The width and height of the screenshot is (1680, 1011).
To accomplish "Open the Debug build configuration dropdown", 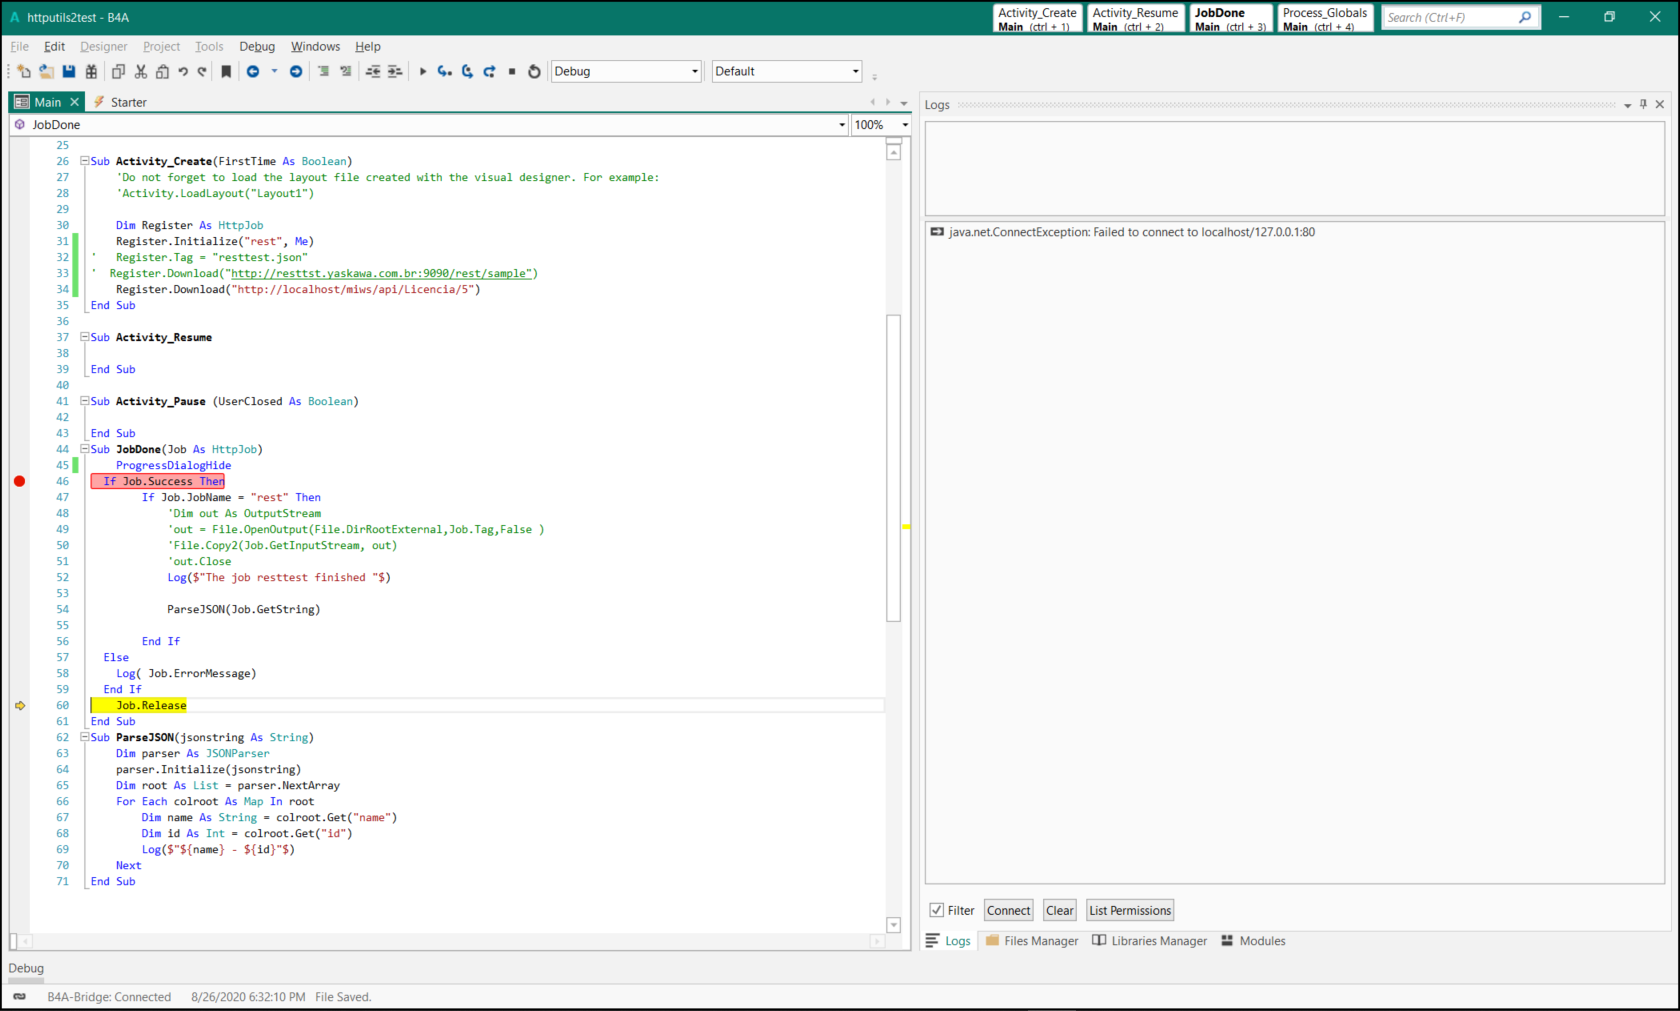I will pos(695,71).
